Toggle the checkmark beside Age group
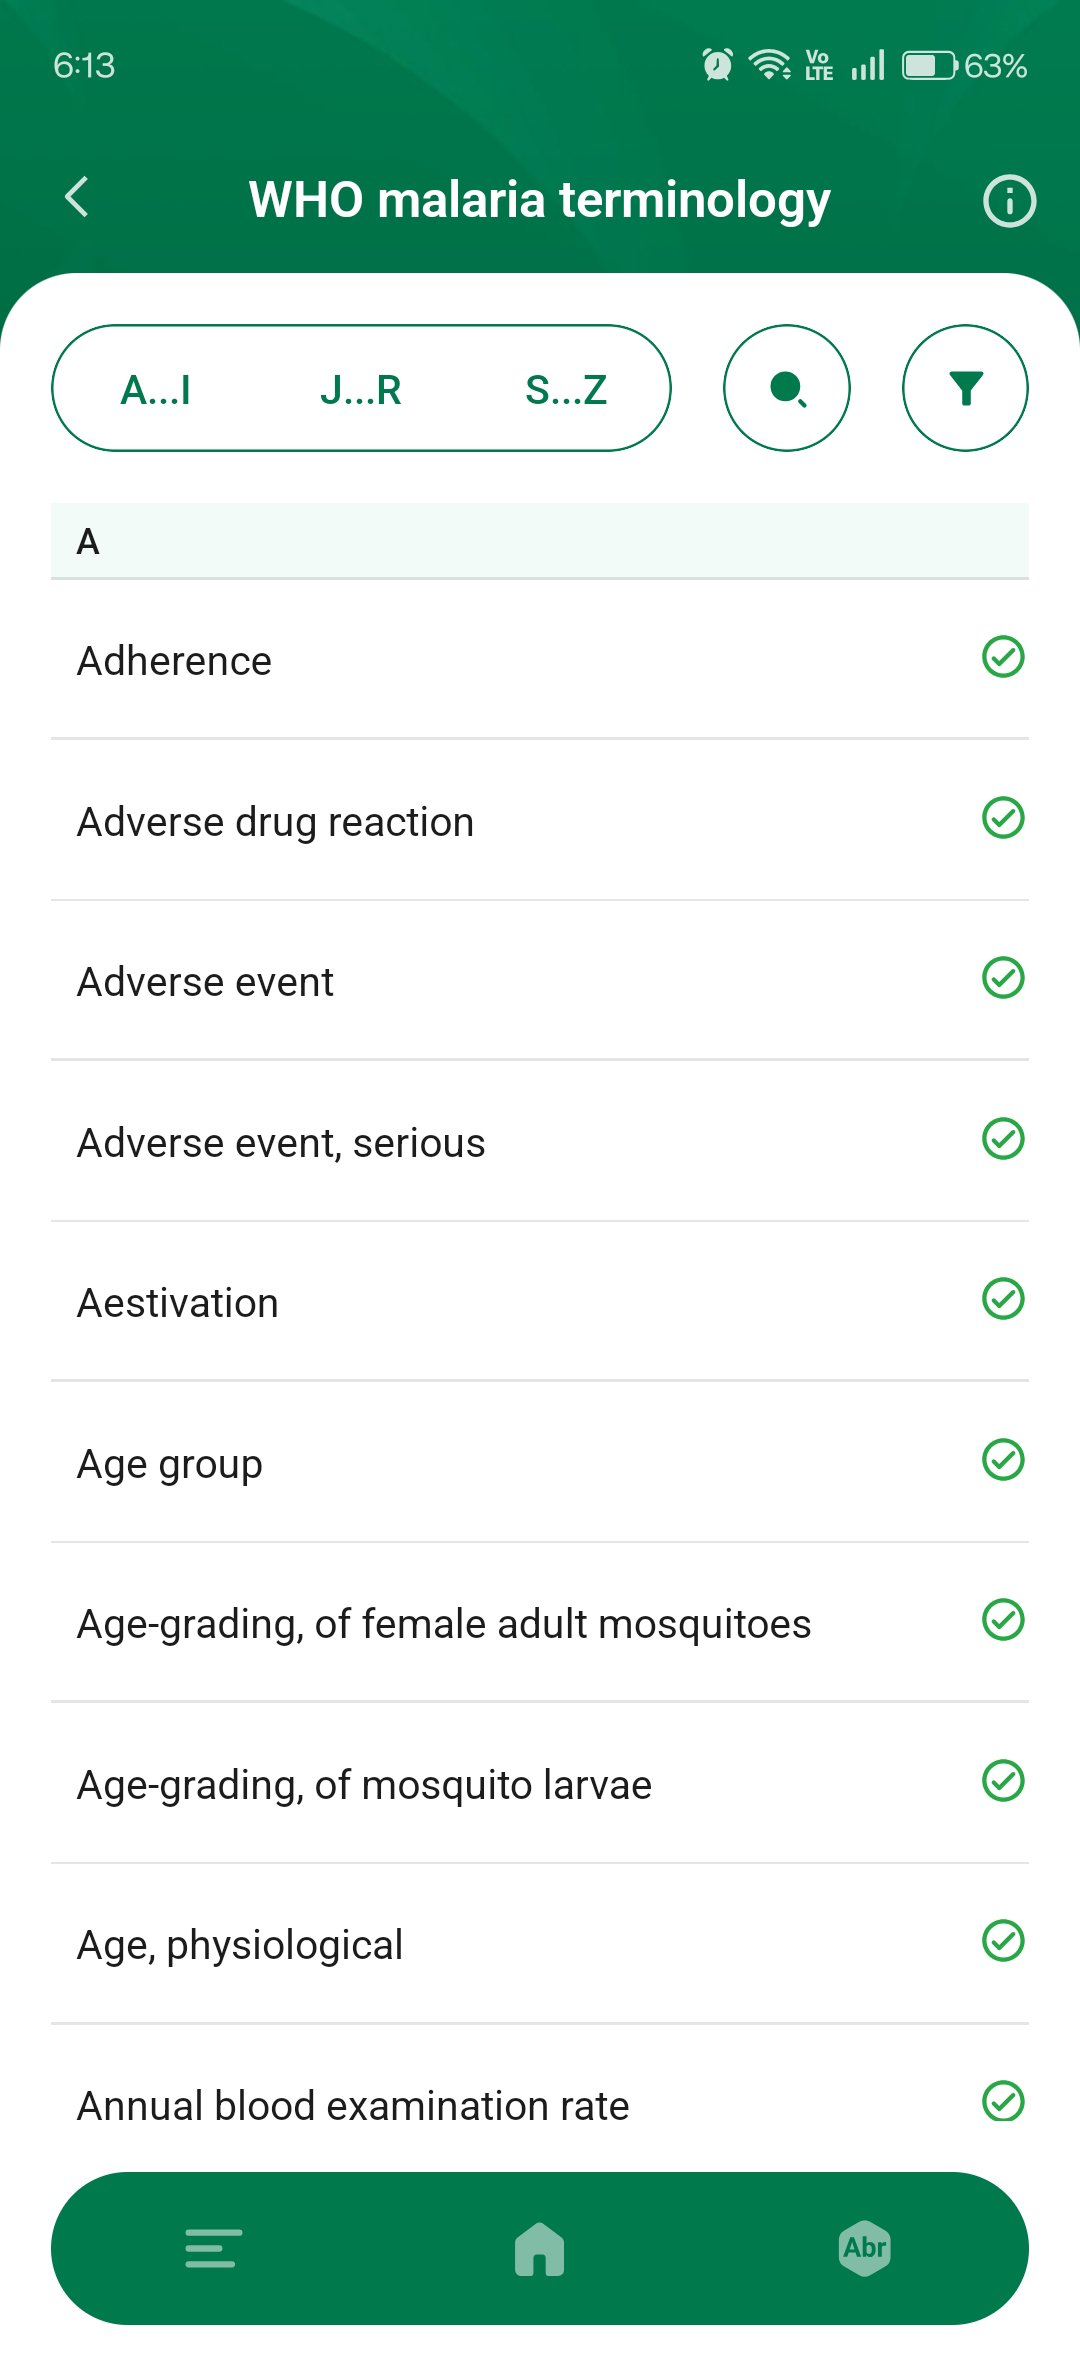 [x=1003, y=1460]
